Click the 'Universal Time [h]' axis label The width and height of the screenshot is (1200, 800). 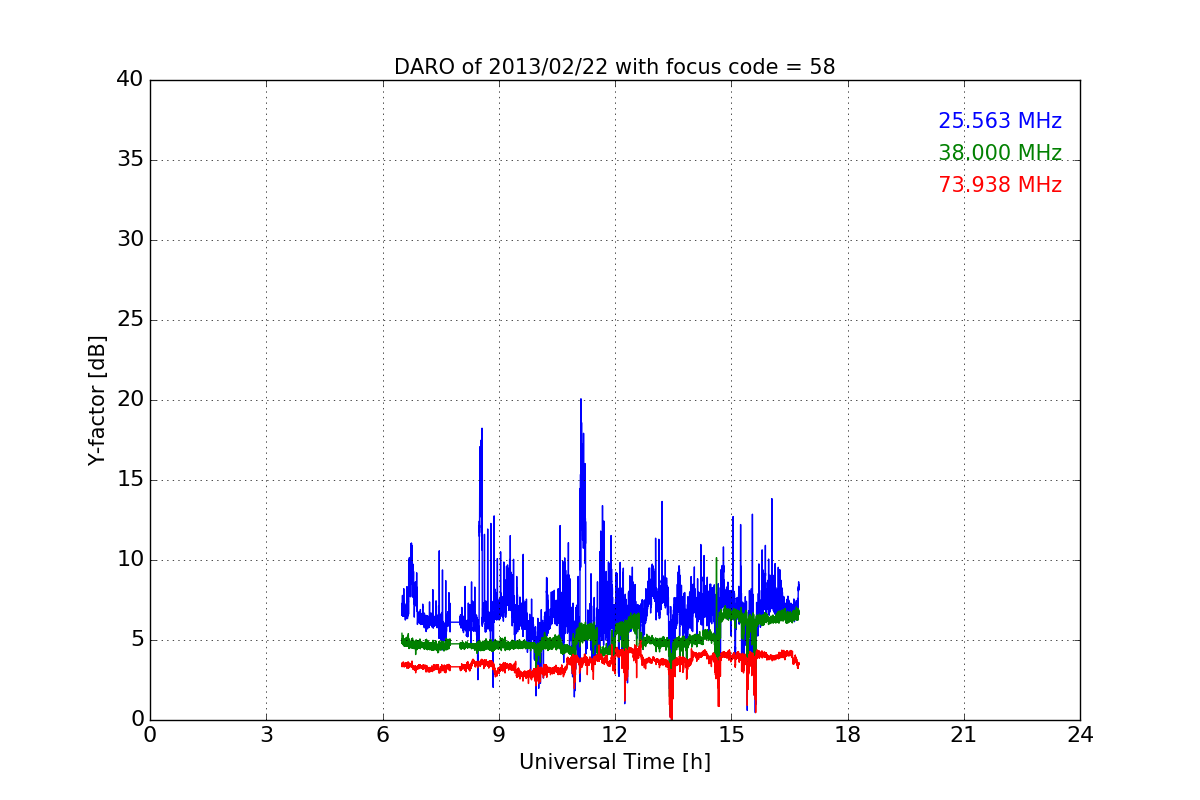pyautogui.click(x=615, y=762)
